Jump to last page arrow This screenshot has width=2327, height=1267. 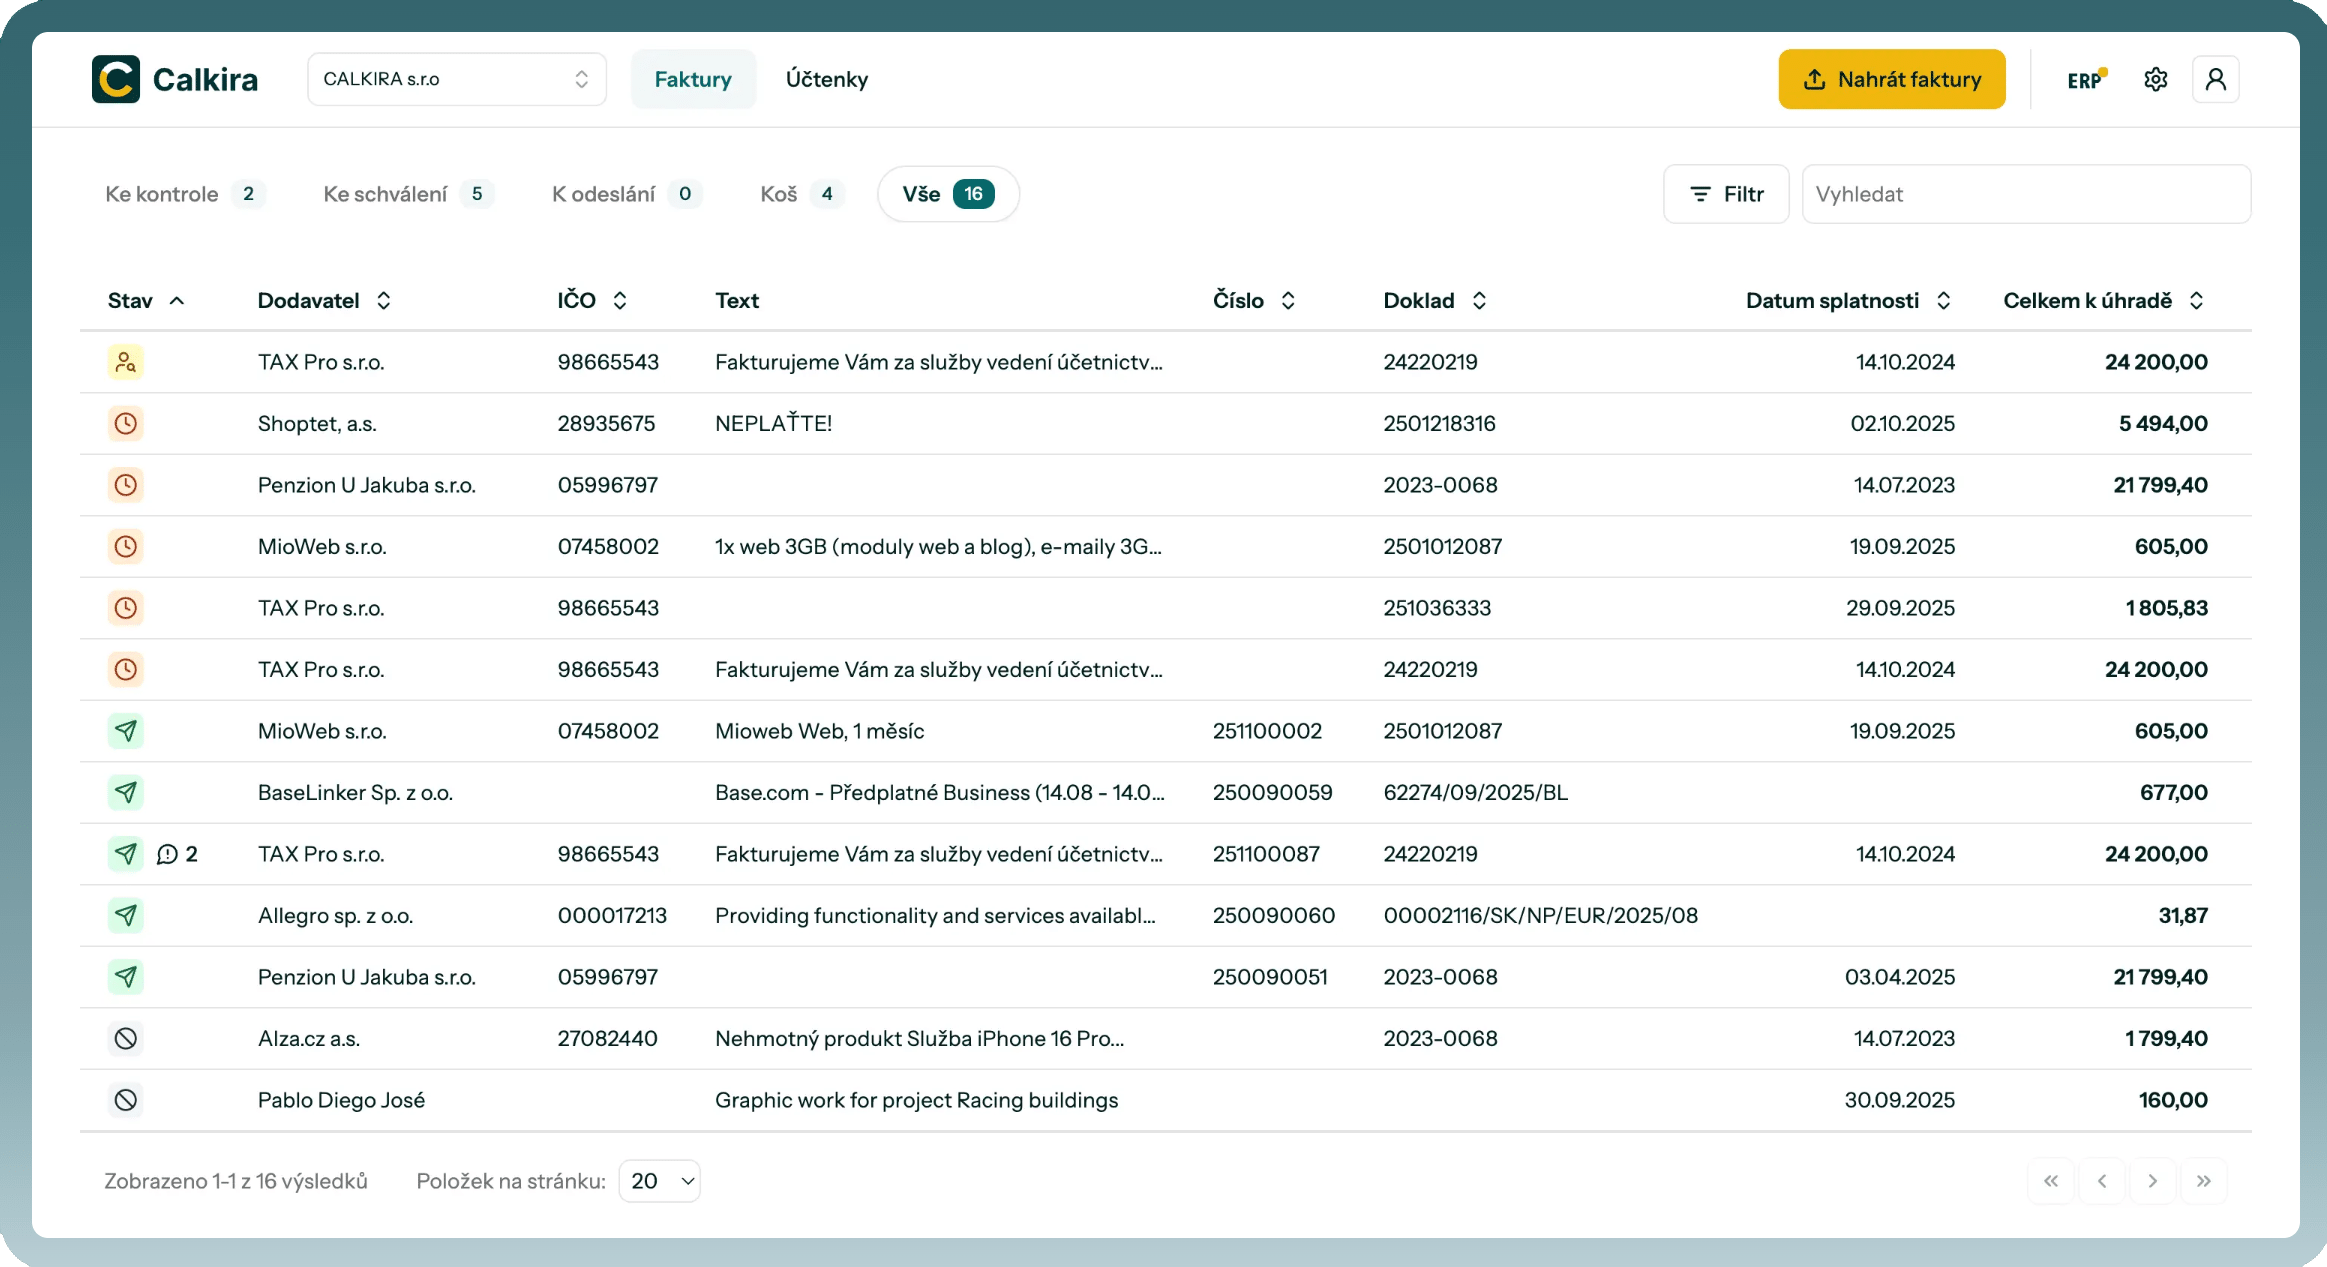pyautogui.click(x=2203, y=1181)
